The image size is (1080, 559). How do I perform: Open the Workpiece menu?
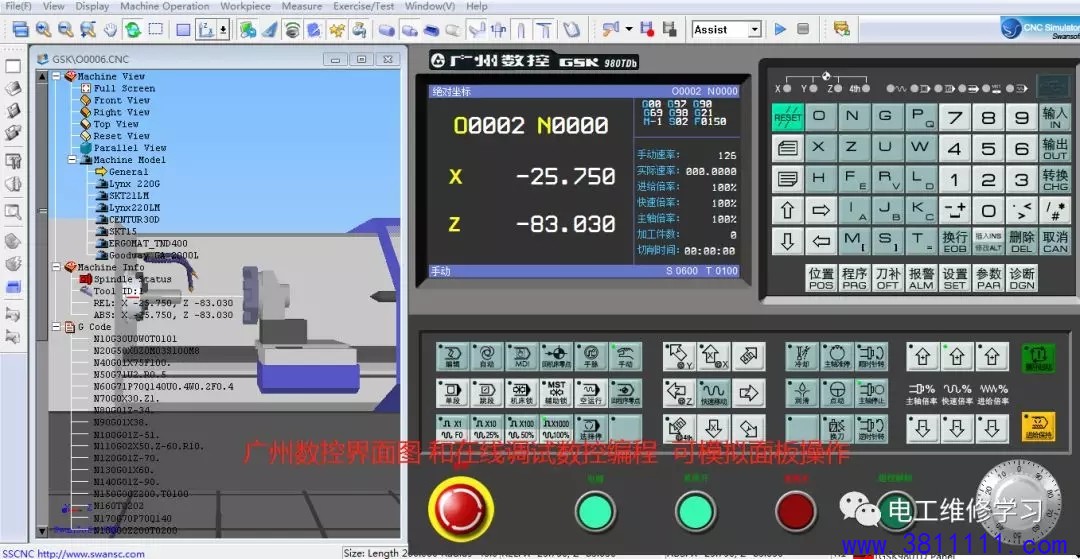(x=245, y=6)
